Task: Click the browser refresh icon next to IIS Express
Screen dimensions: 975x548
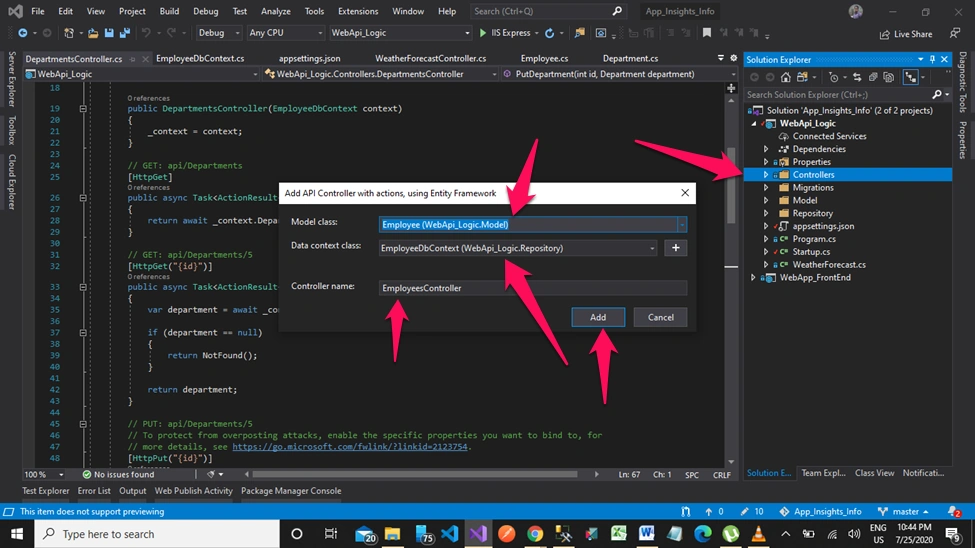Action: (550, 33)
